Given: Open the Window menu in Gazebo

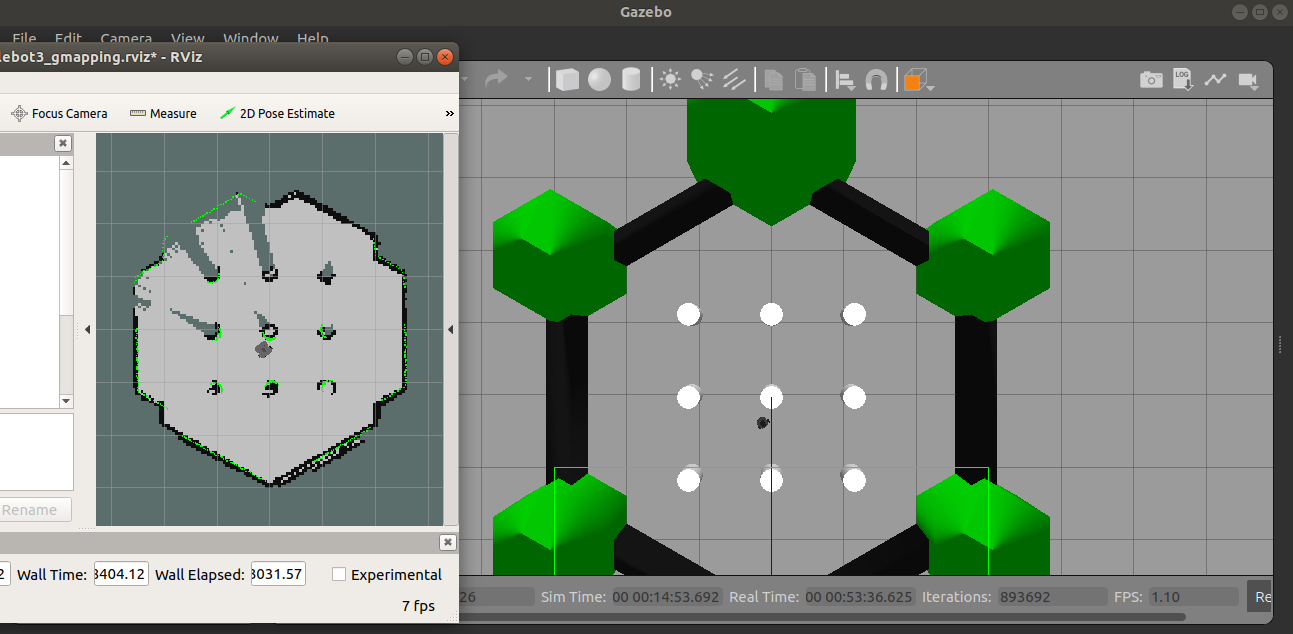Looking at the screenshot, I should 250,38.
